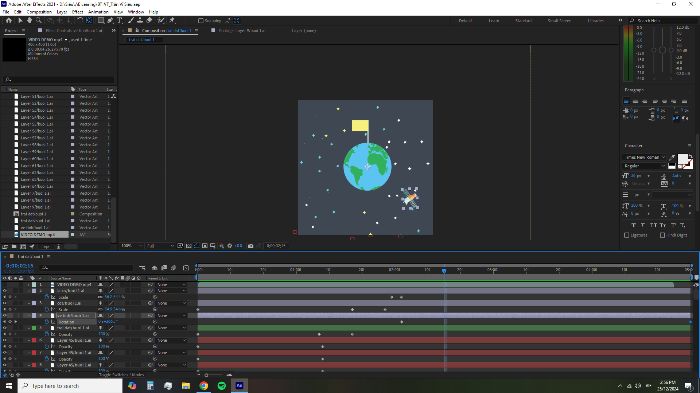
Task: Open parent dropdown for VIDEO DEMO.mp4 layer
Action: pos(171,284)
